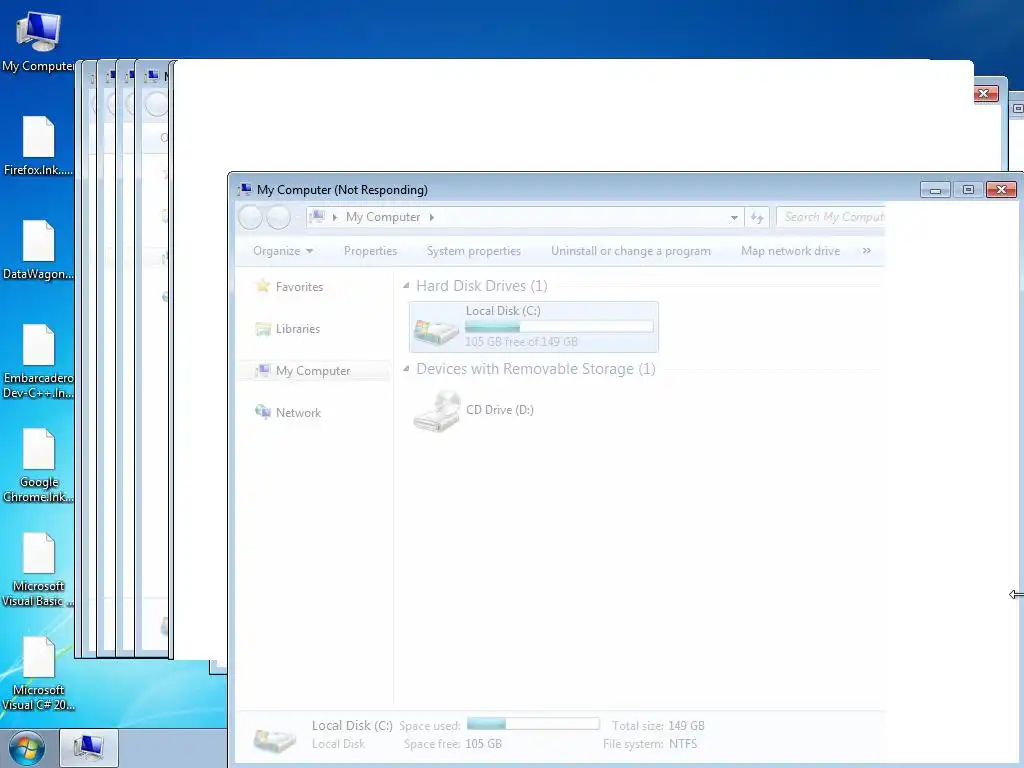
Task: Open the address bar history dropdown arrow
Action: click(734, 217)
